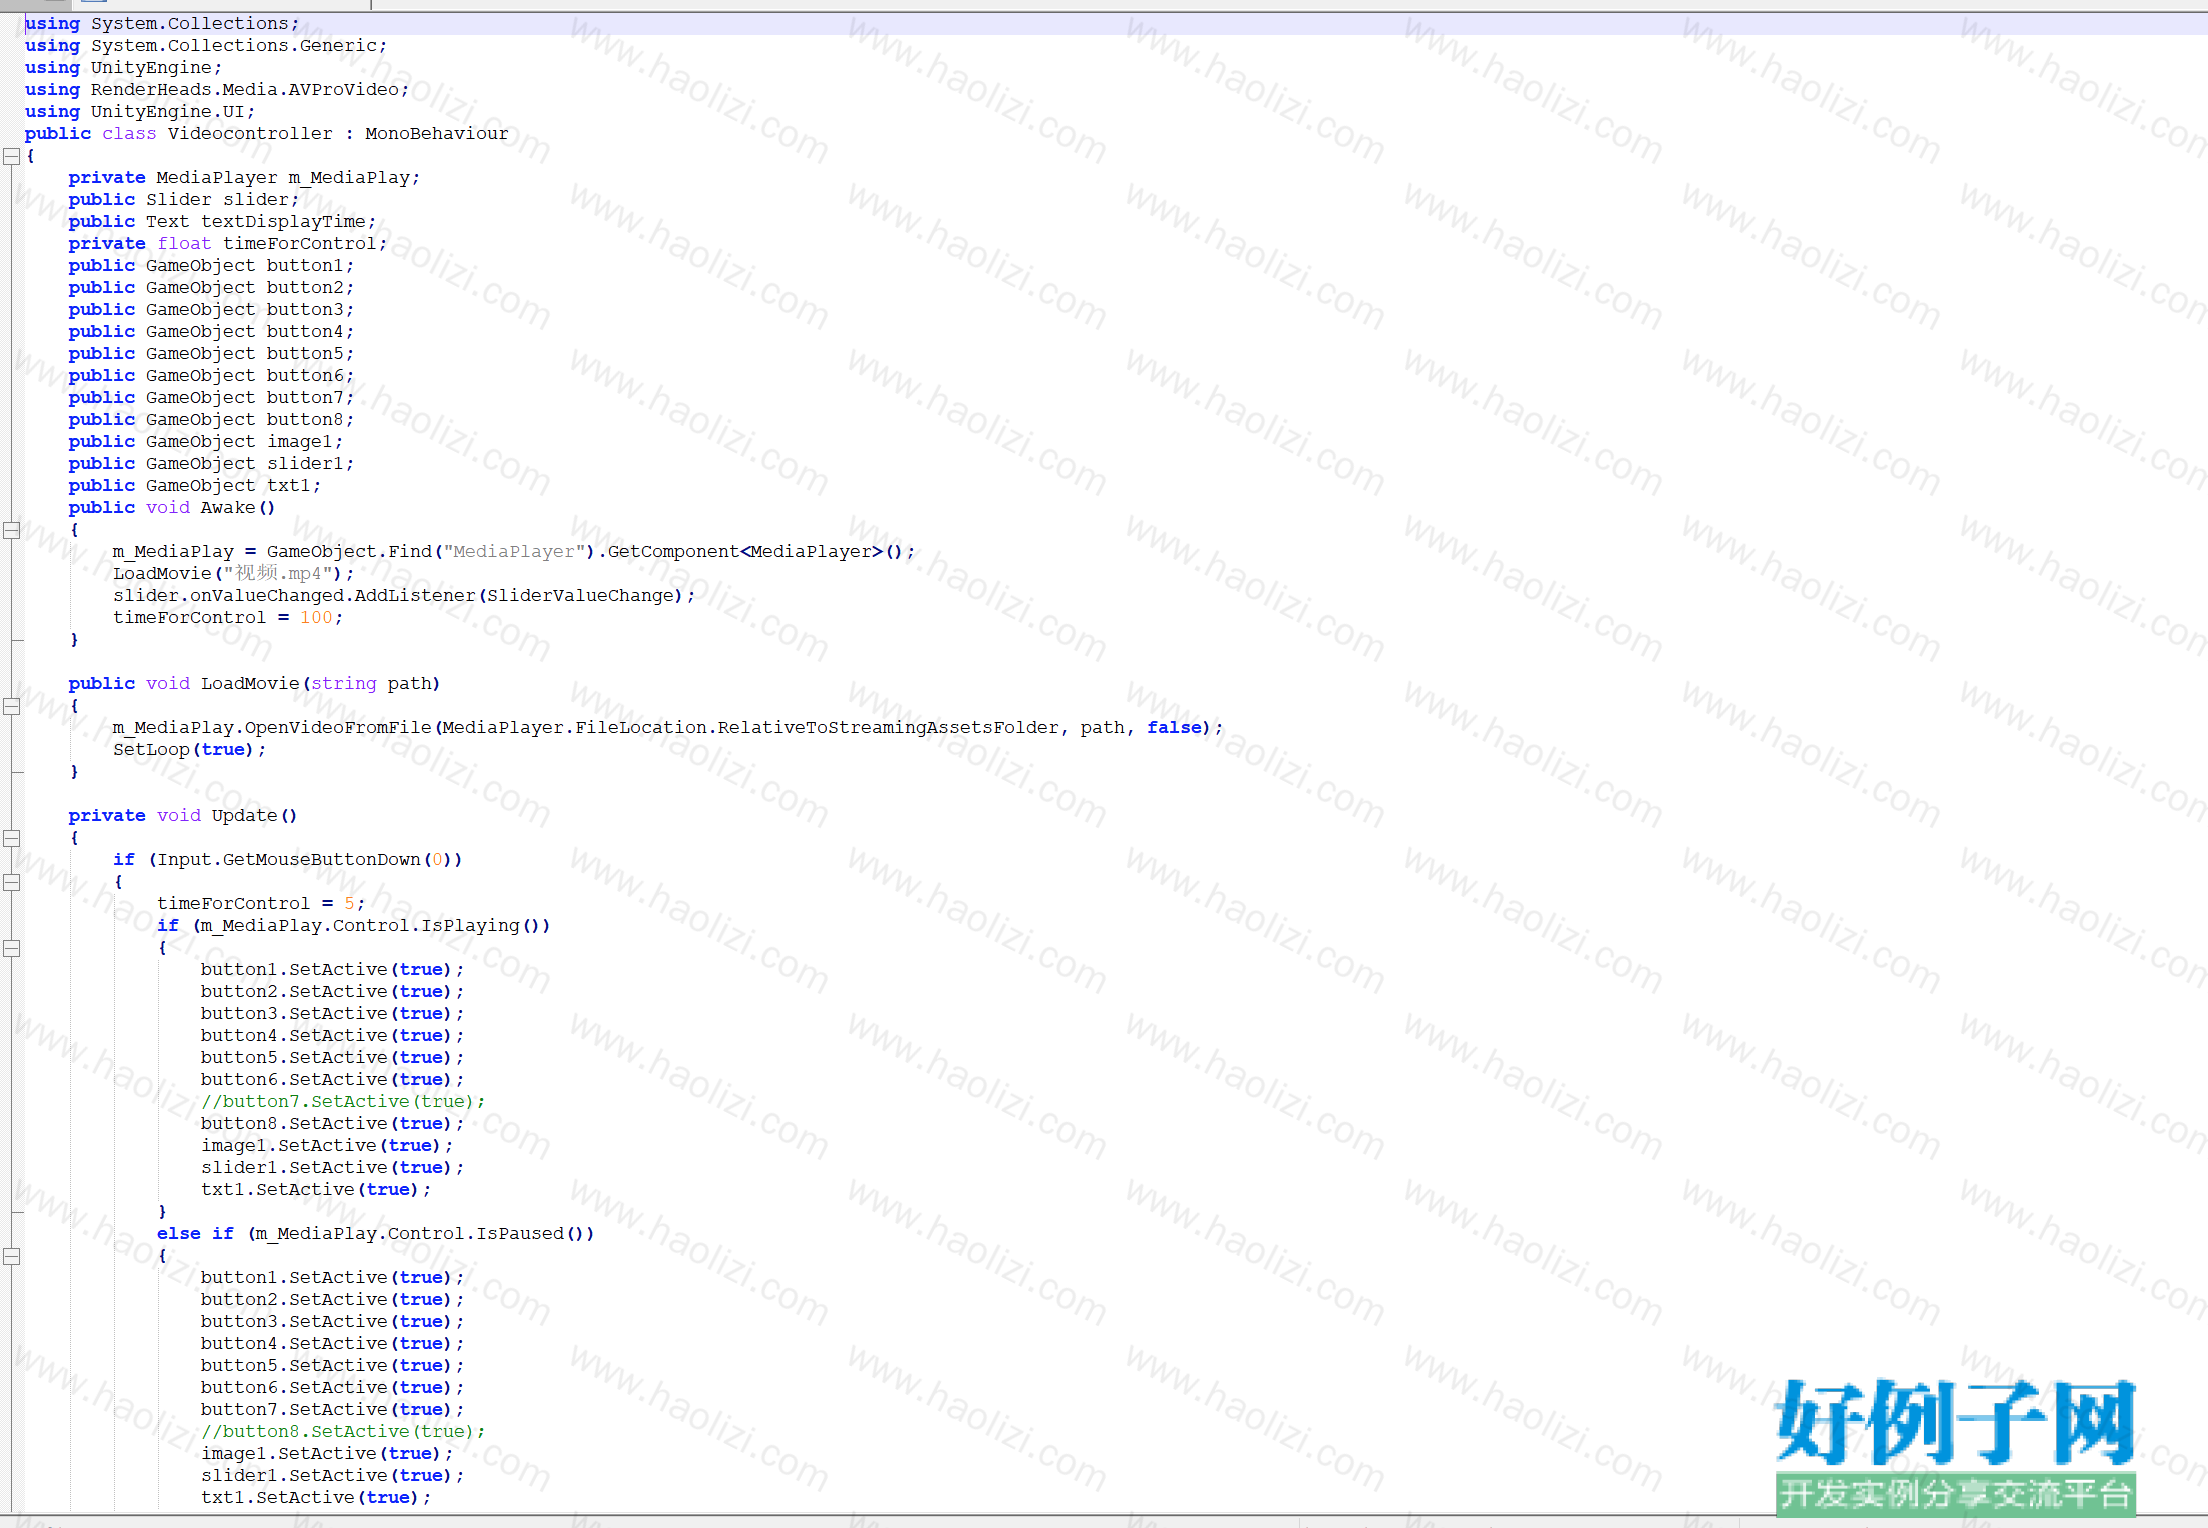Screen dimensions: 2208x1528
Task: Click the line LoadMovie("视频.mp4");
Action: [234, 574]
